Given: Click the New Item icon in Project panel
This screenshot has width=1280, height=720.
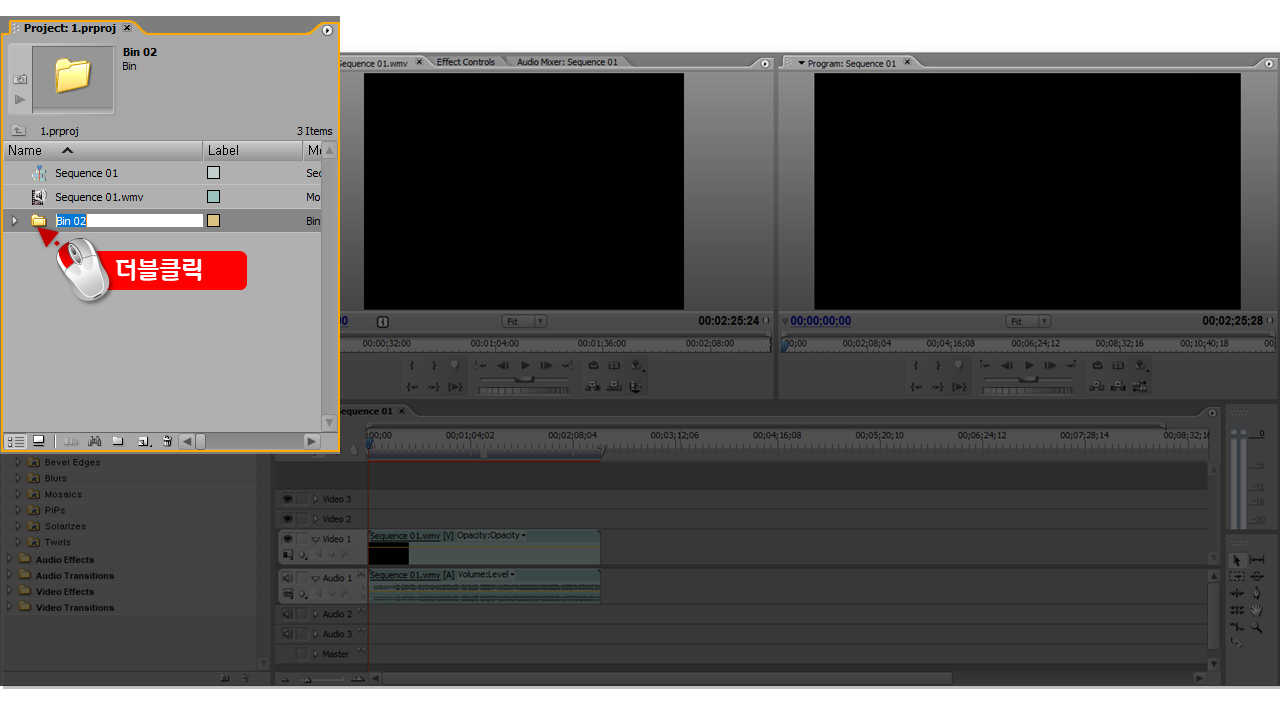Looking at the screenshot, I should click(144, 441).
